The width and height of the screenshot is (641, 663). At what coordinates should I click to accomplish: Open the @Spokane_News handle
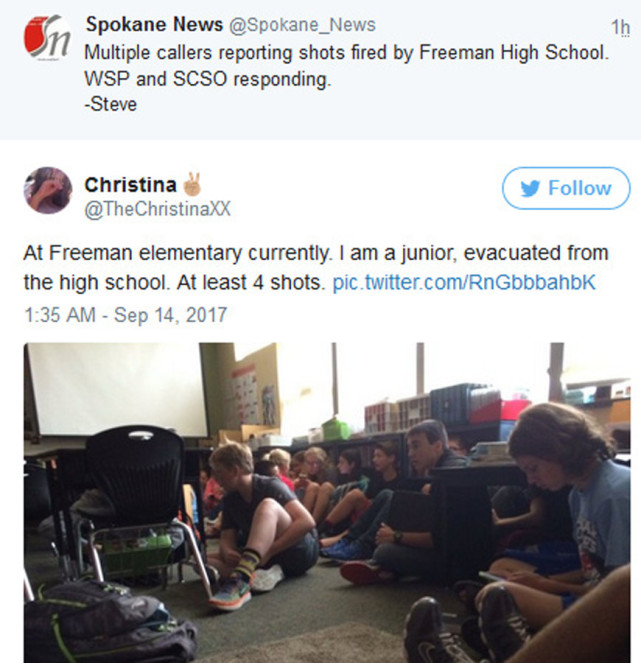pyautogui.click(x=302, y=25)
